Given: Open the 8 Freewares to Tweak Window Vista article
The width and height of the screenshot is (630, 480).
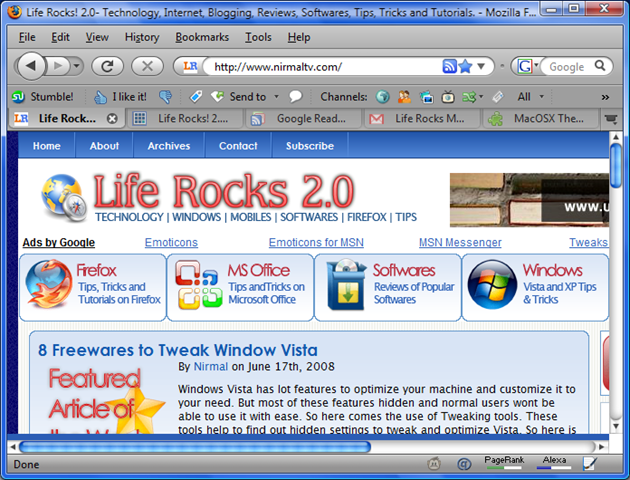Looking at the screenshot, I should pos(178,350).
